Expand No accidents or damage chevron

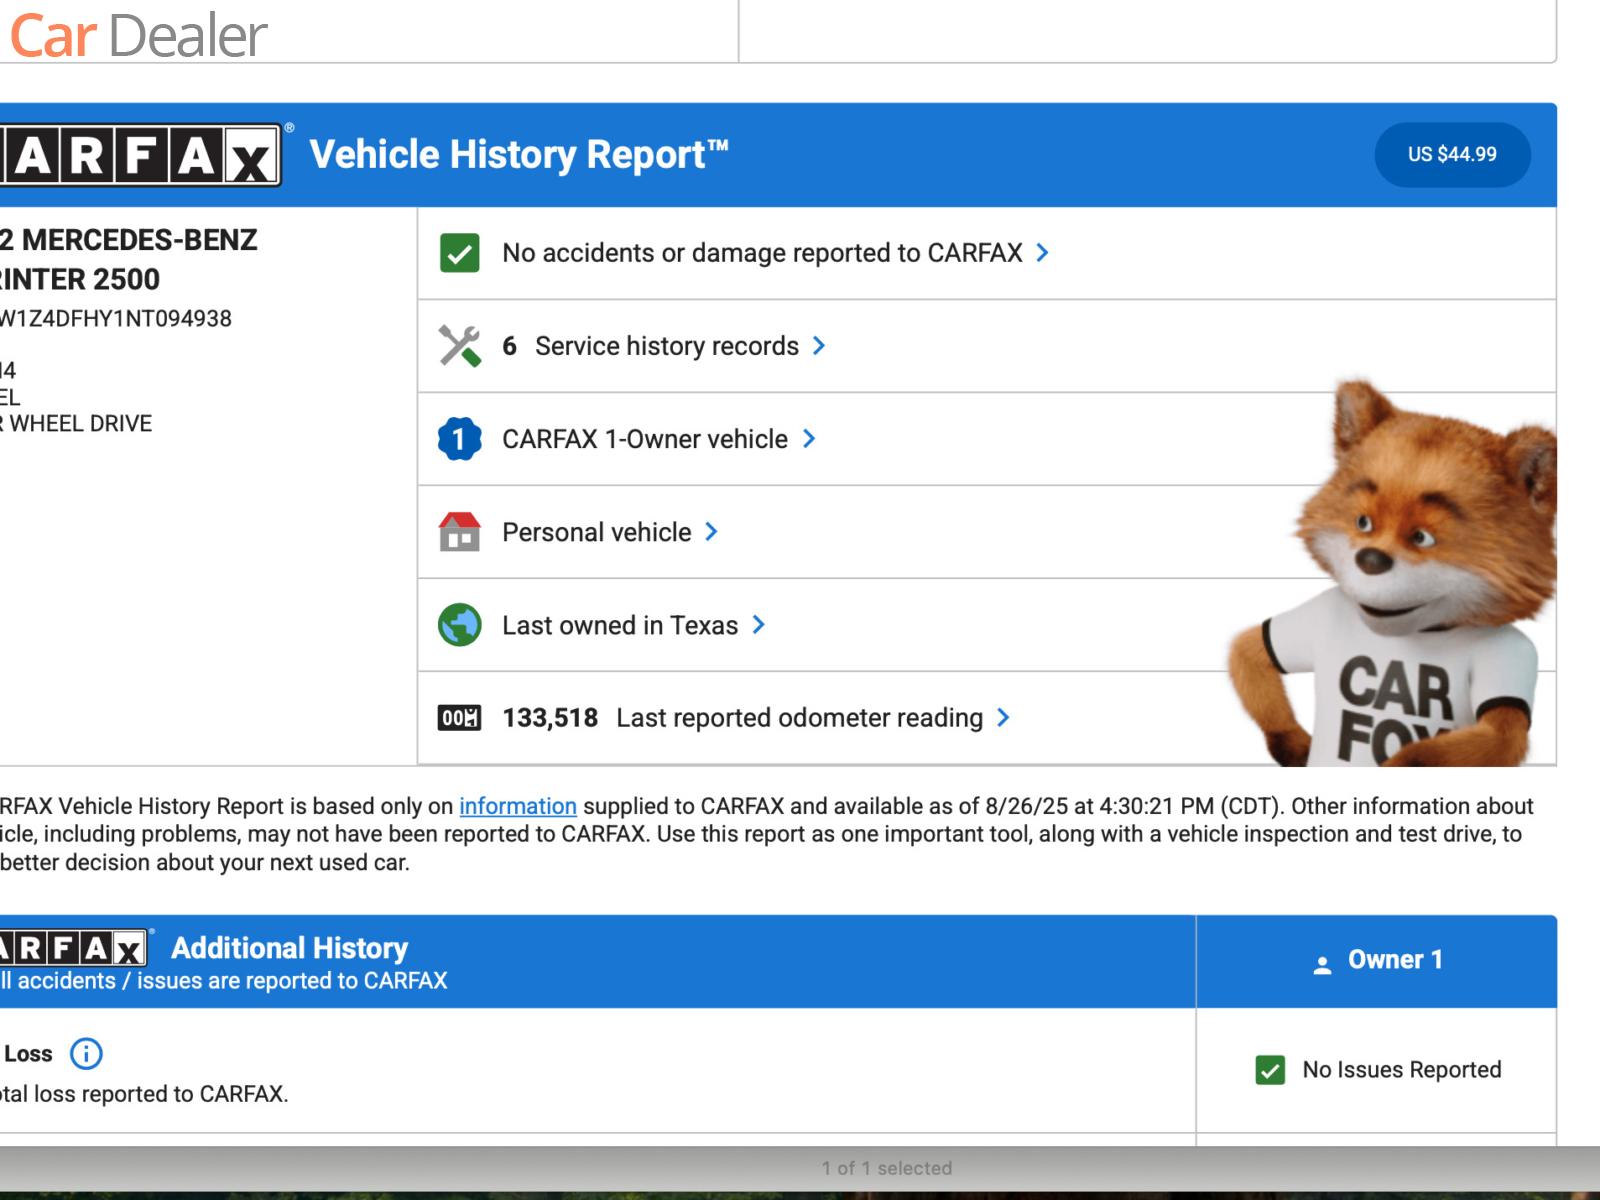[x=1042, y=253]
